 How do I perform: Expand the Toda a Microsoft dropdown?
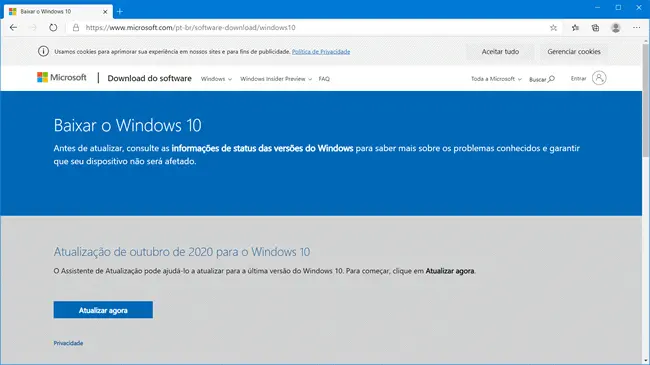coord(496,79)
